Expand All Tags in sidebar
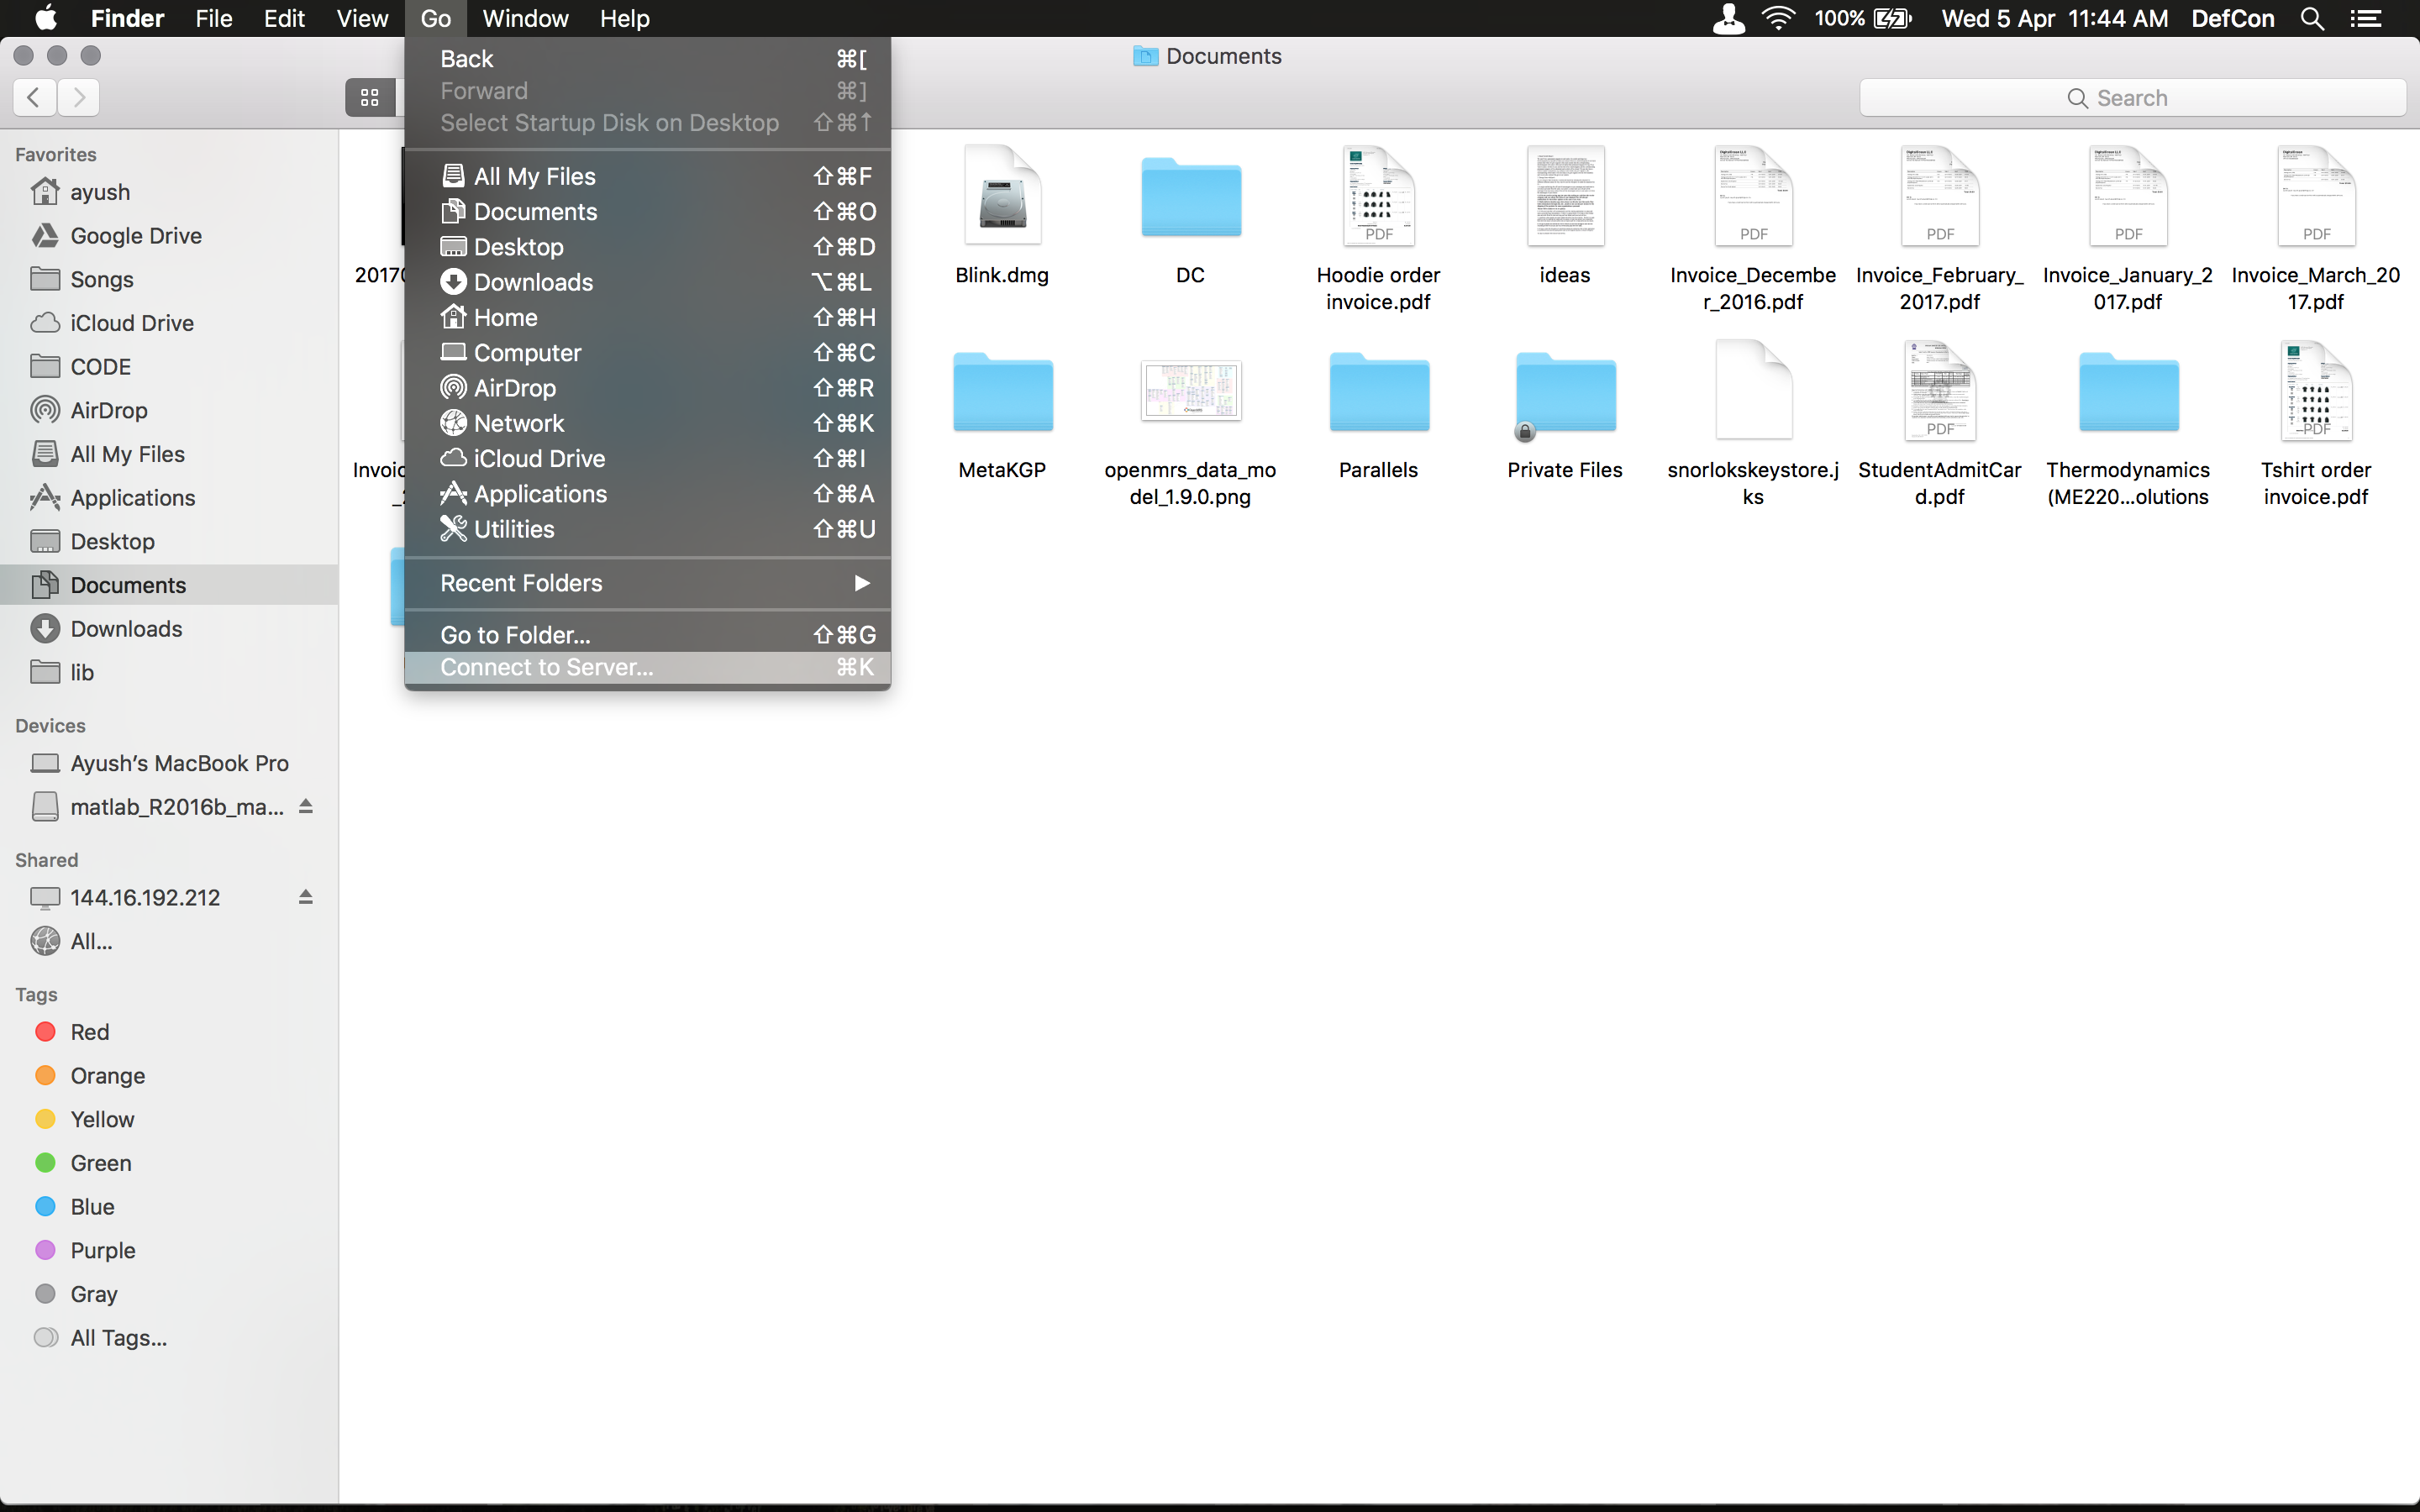 tap(117, 1338)
